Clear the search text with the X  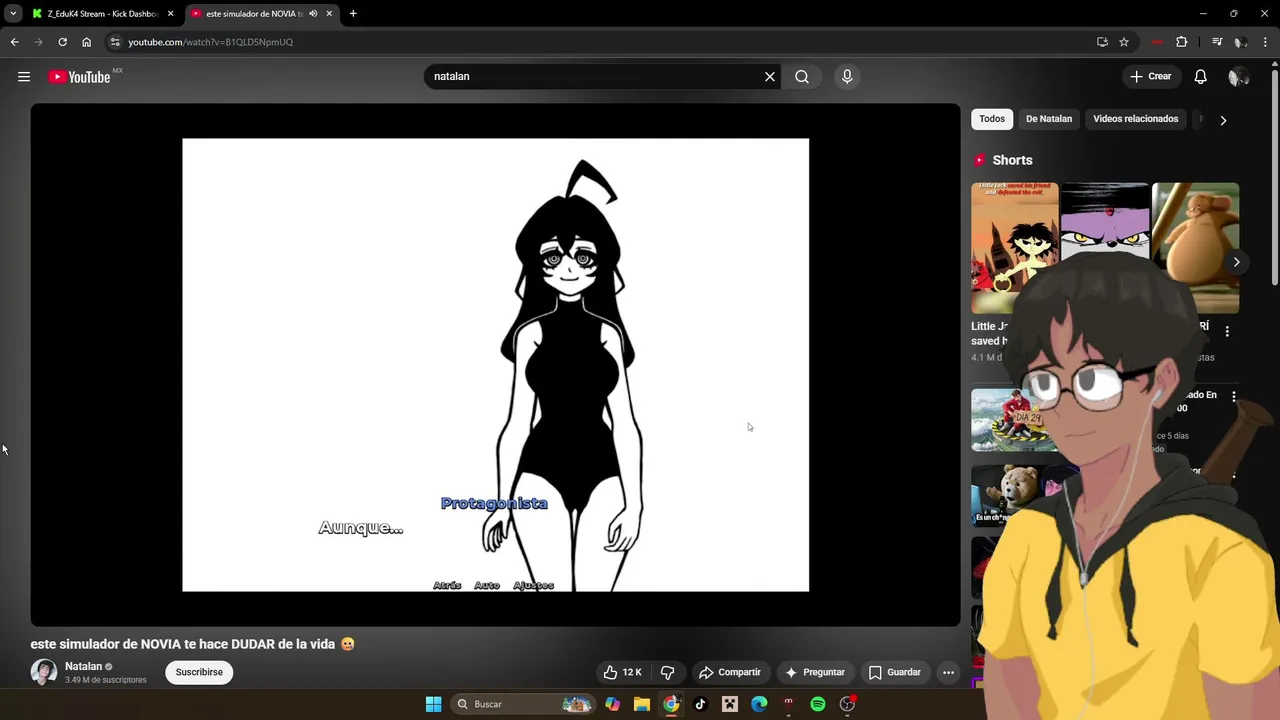tap(770, 77)
